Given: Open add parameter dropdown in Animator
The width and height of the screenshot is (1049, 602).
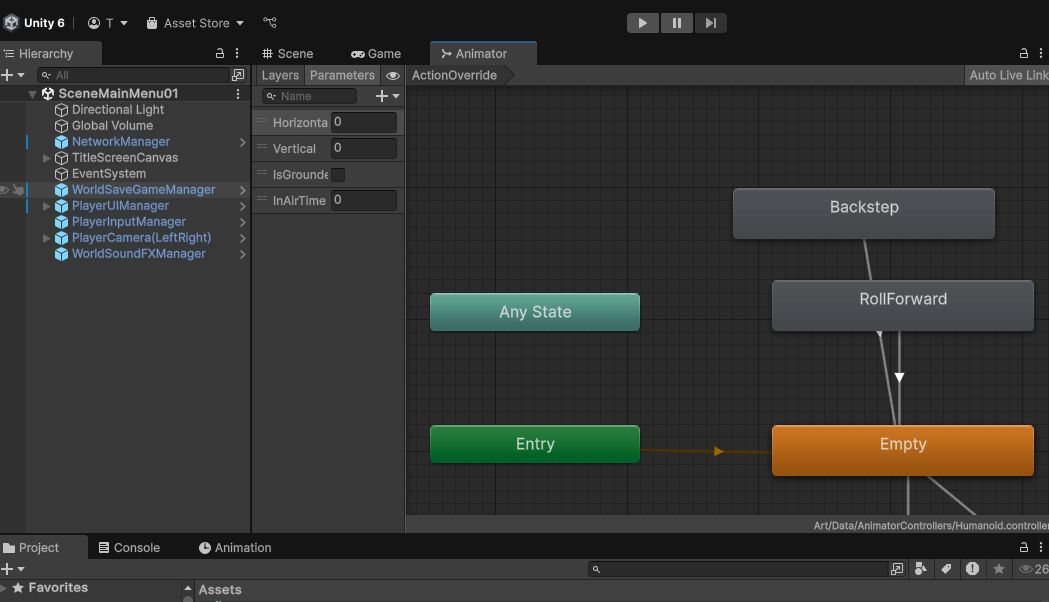Looking at the screenshot, I should 387,96.
